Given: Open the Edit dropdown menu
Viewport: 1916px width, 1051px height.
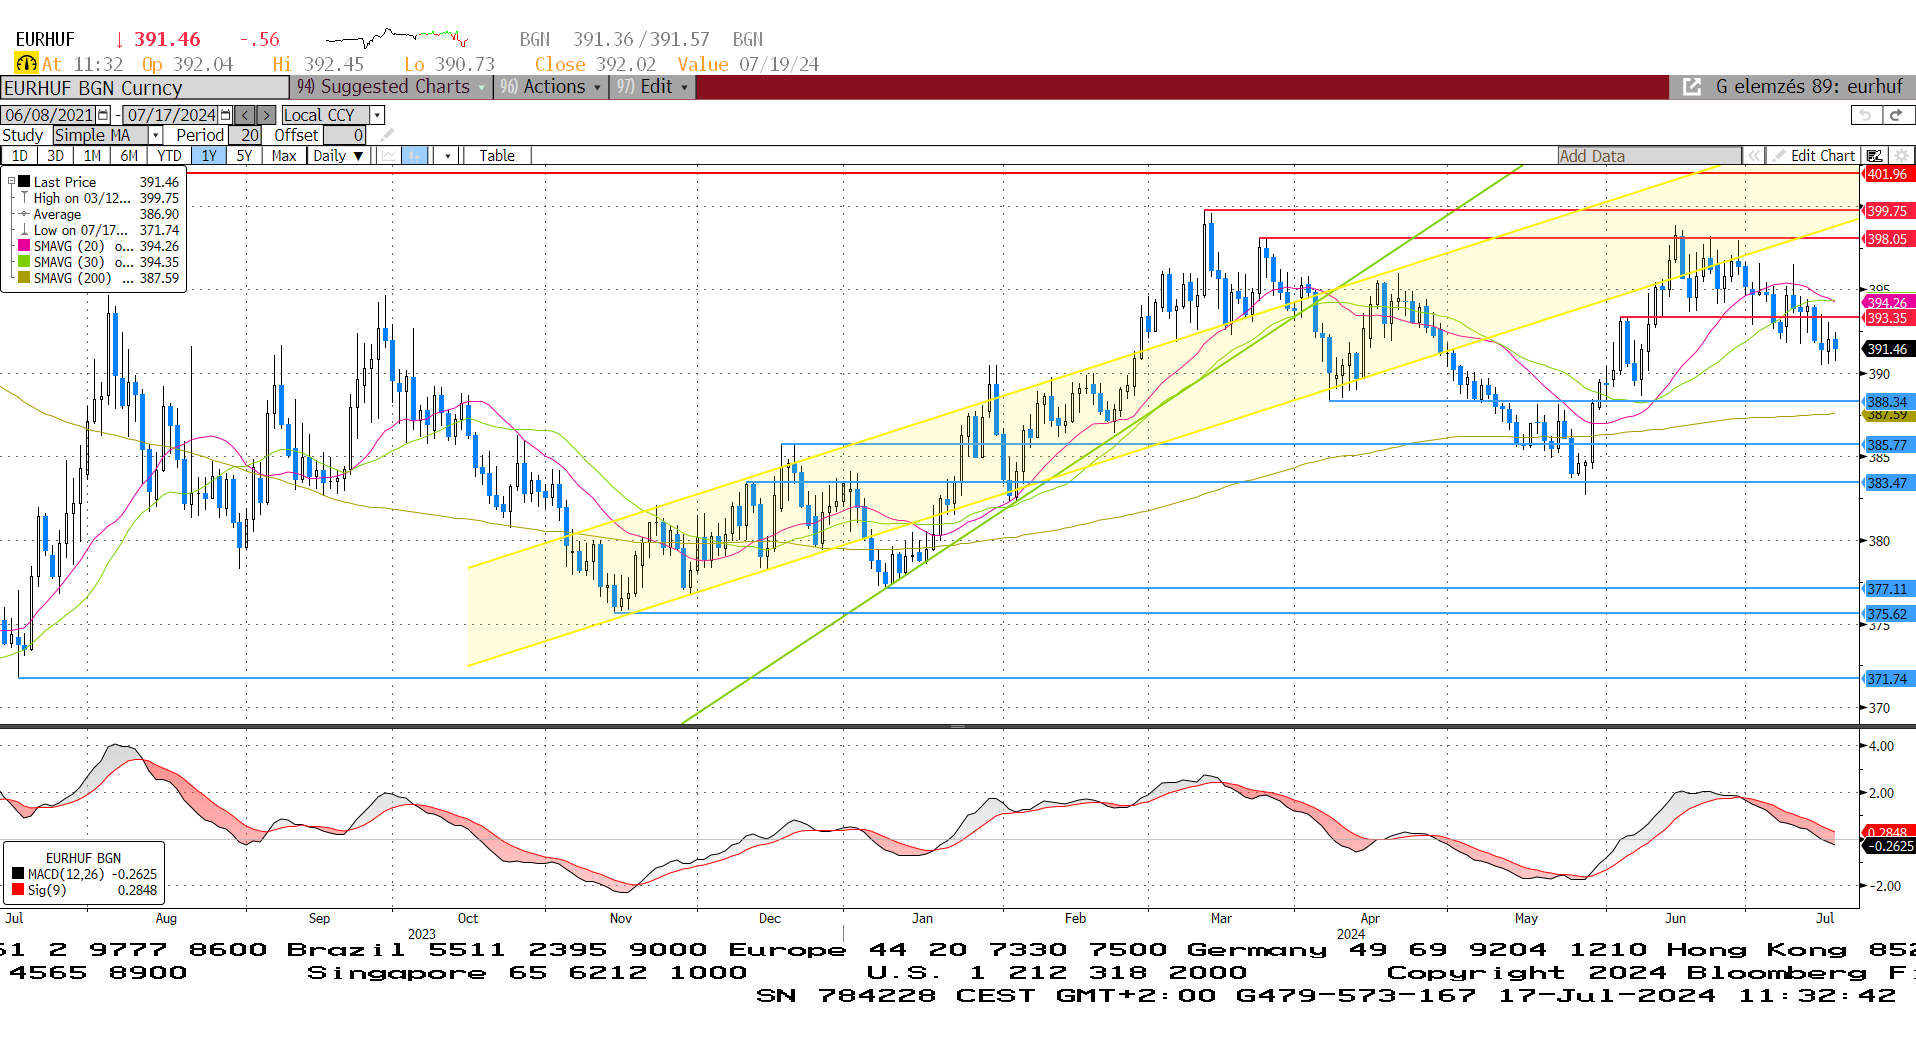Looking at the screenshot, I should click(x=653, y=87).
